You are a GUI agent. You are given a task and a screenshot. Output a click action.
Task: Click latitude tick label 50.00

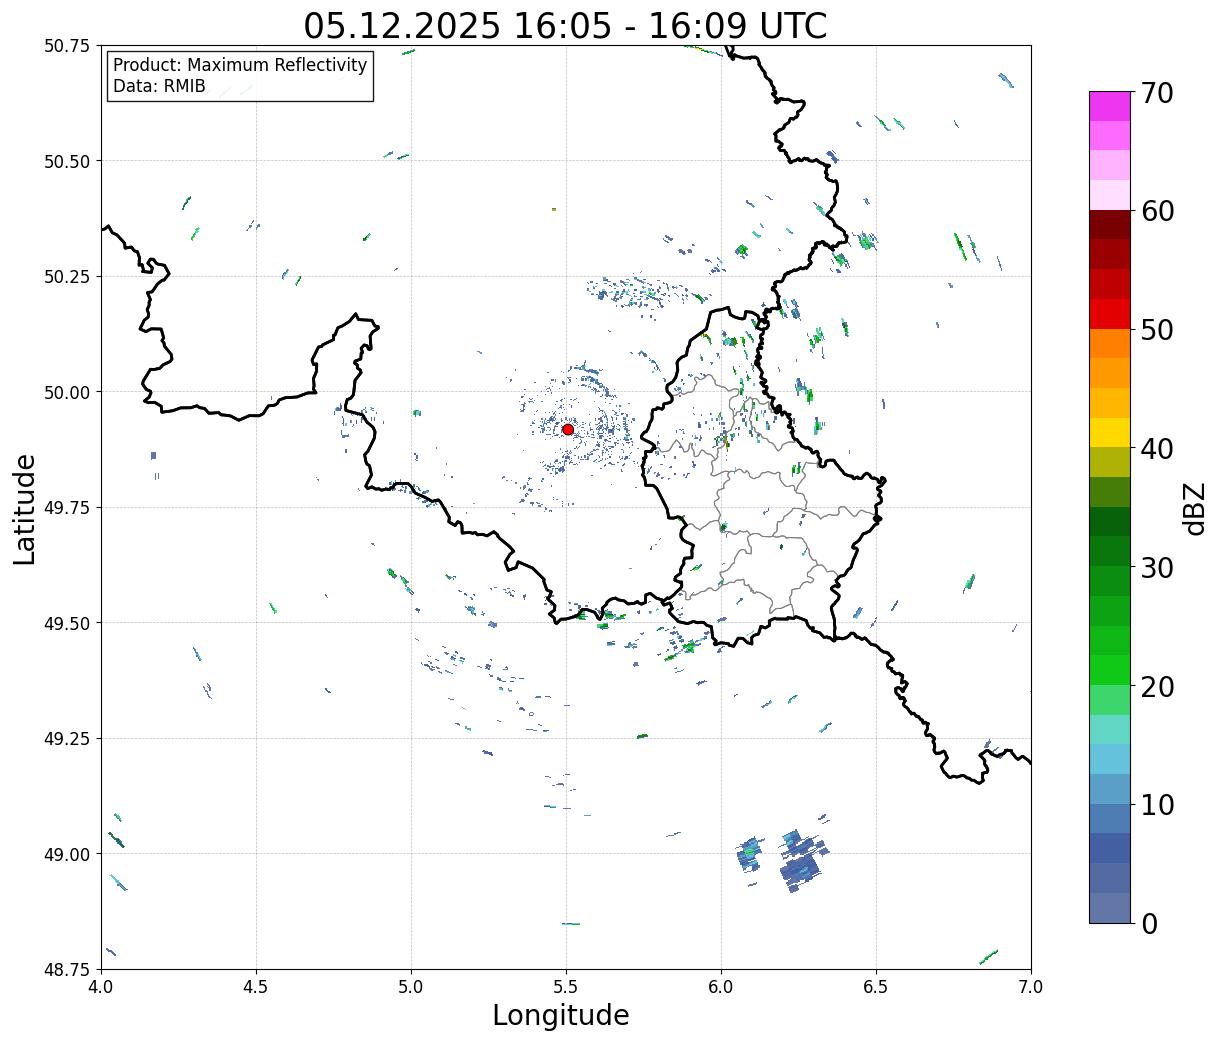pos(67,392)
